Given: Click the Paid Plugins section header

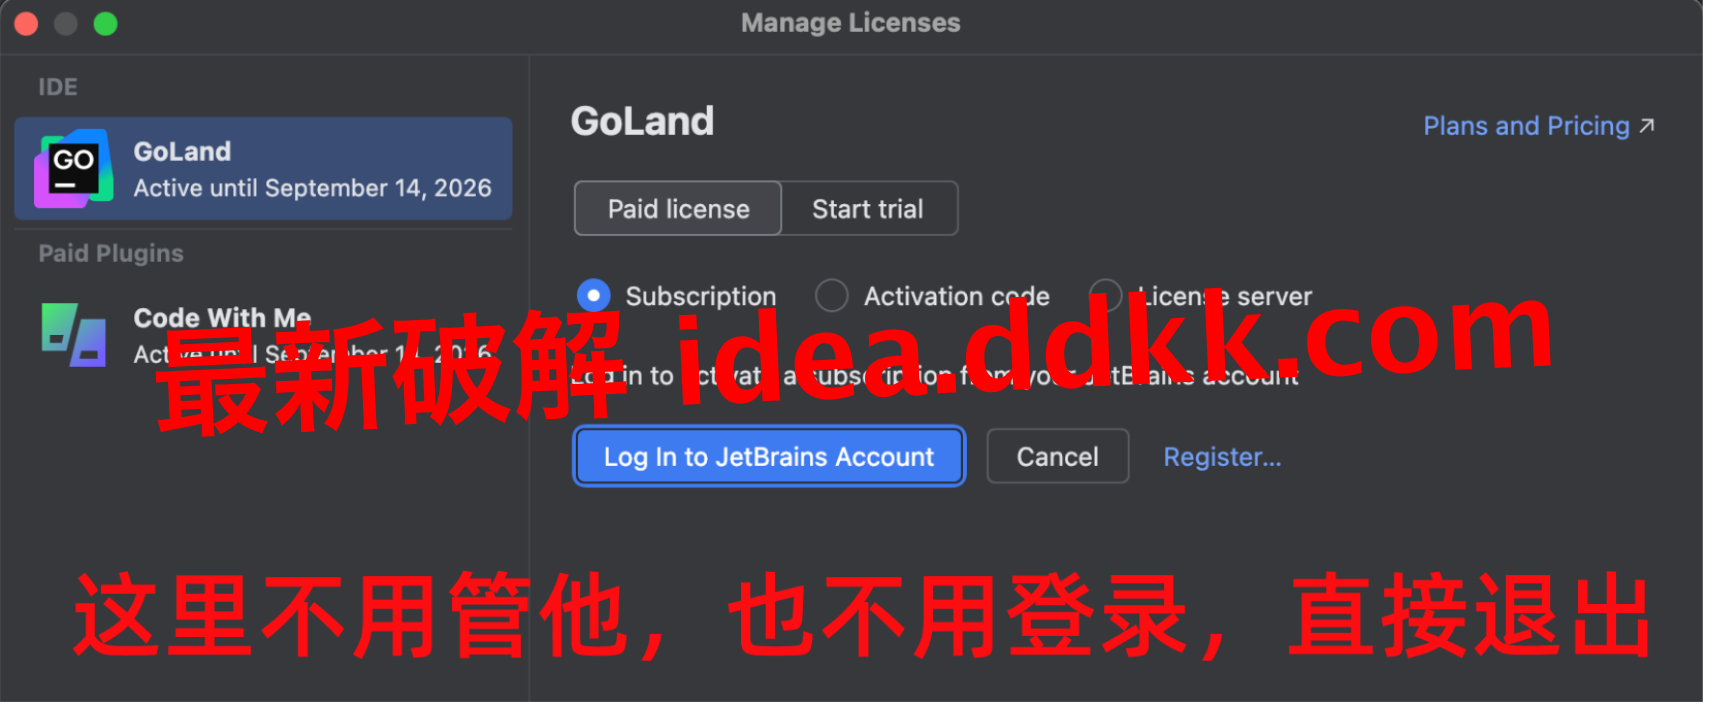Looking at the screenshot, I should [111, 253].
